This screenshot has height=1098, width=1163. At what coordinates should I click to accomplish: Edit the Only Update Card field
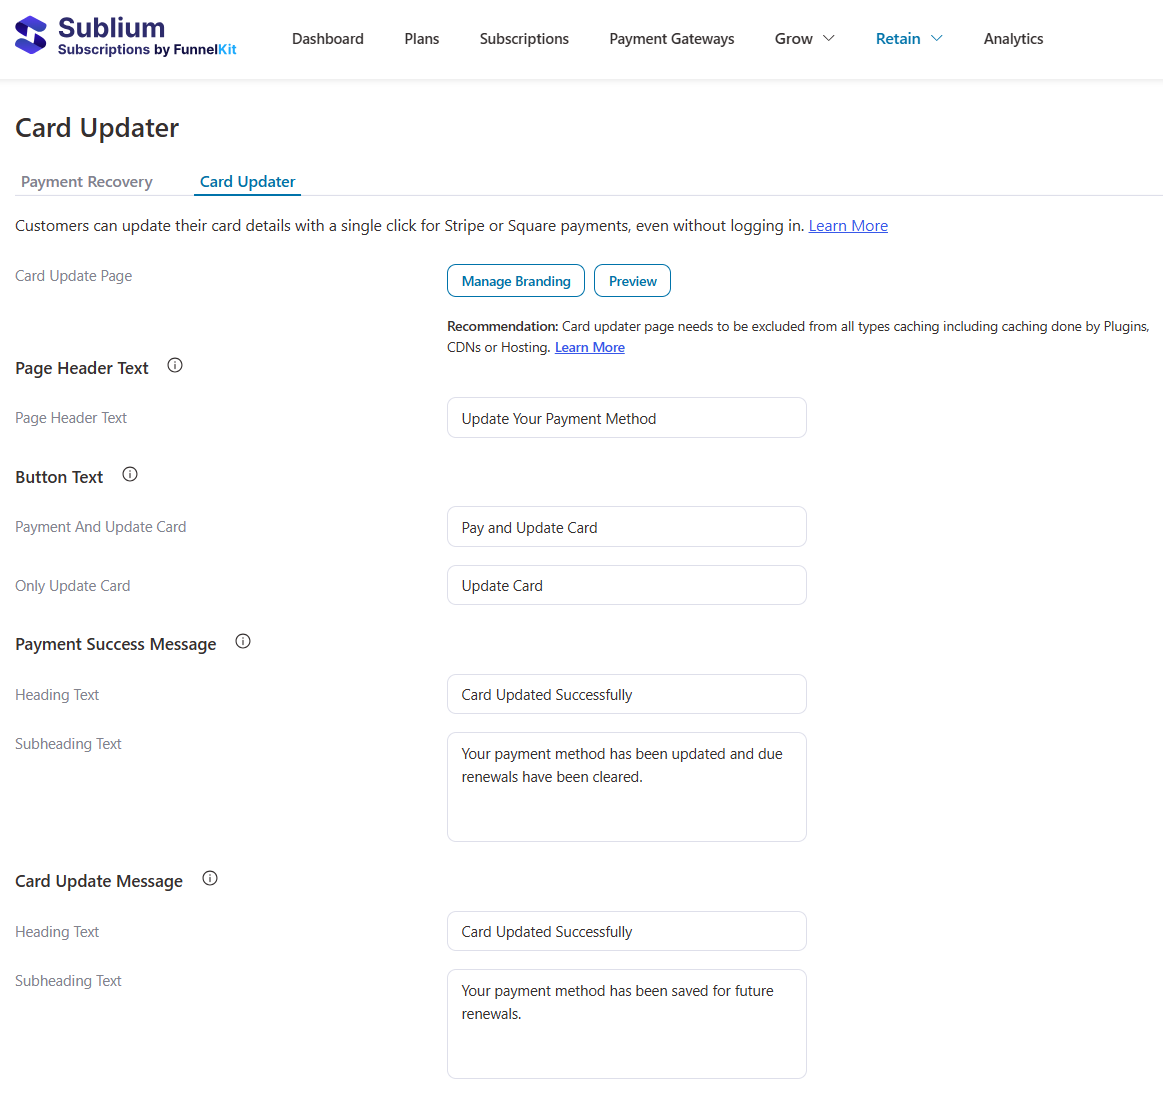(627, 585)
